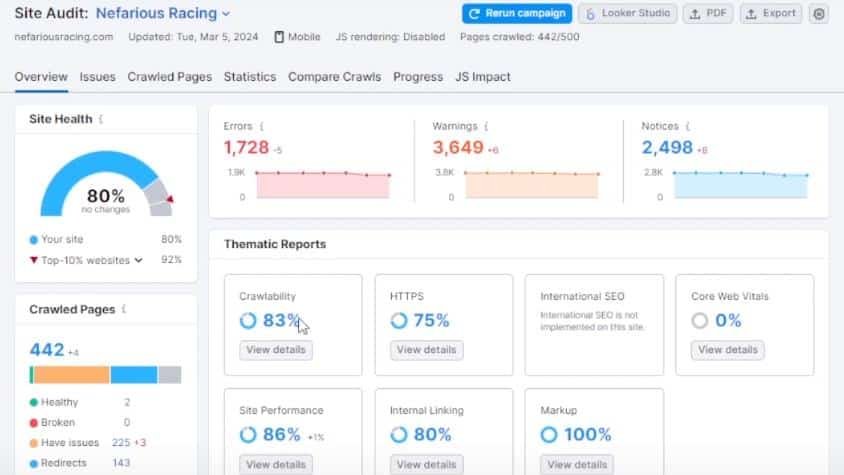Click the Notices info icon
Viewport: 844px width, 475px height.
coord(687,126)
